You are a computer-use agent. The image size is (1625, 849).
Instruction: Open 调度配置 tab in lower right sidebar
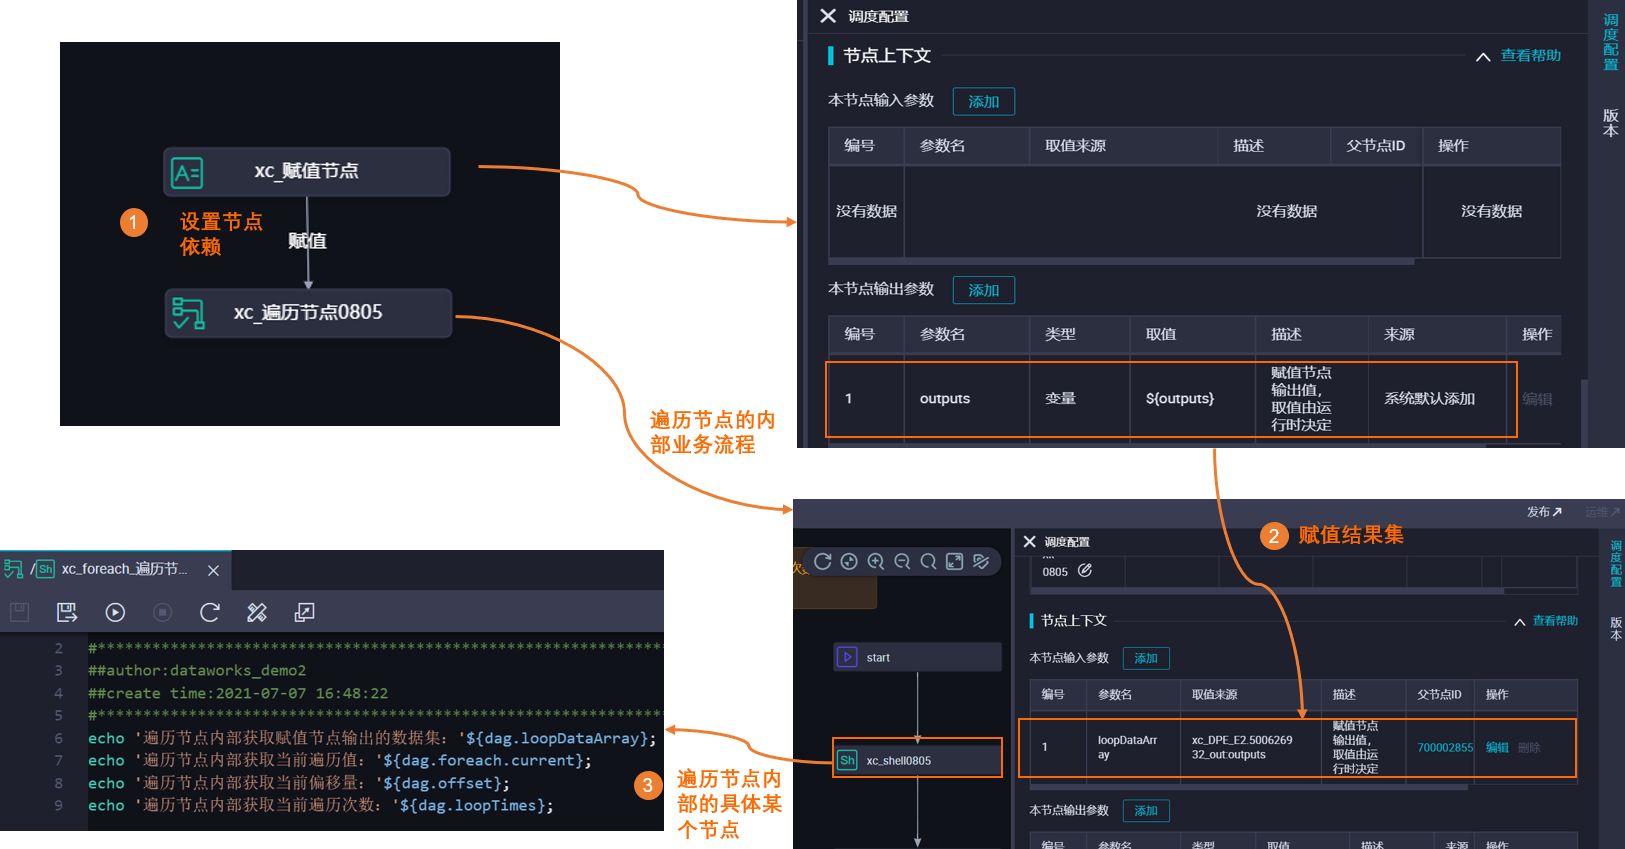point(1616,564)
